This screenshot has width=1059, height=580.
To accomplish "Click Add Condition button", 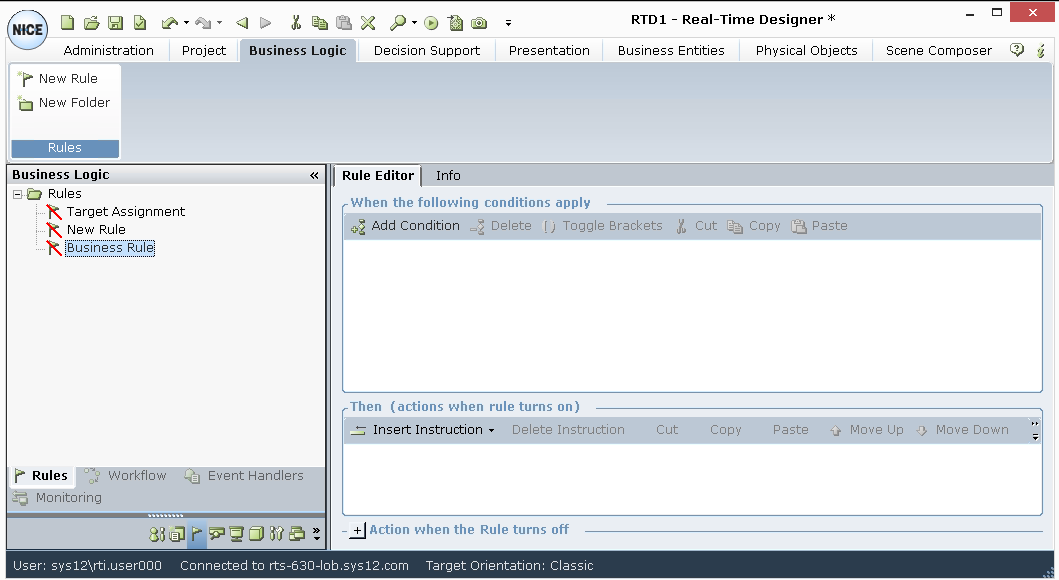I will tap(405, 226).
